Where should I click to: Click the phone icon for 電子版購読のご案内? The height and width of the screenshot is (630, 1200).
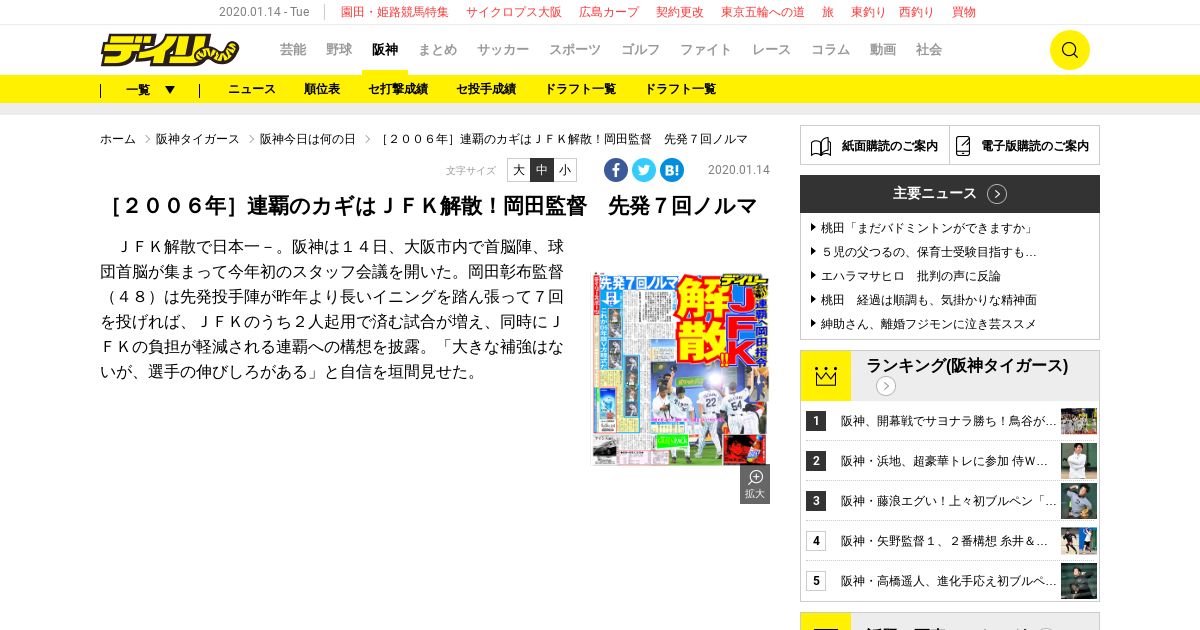pos(963,146)
